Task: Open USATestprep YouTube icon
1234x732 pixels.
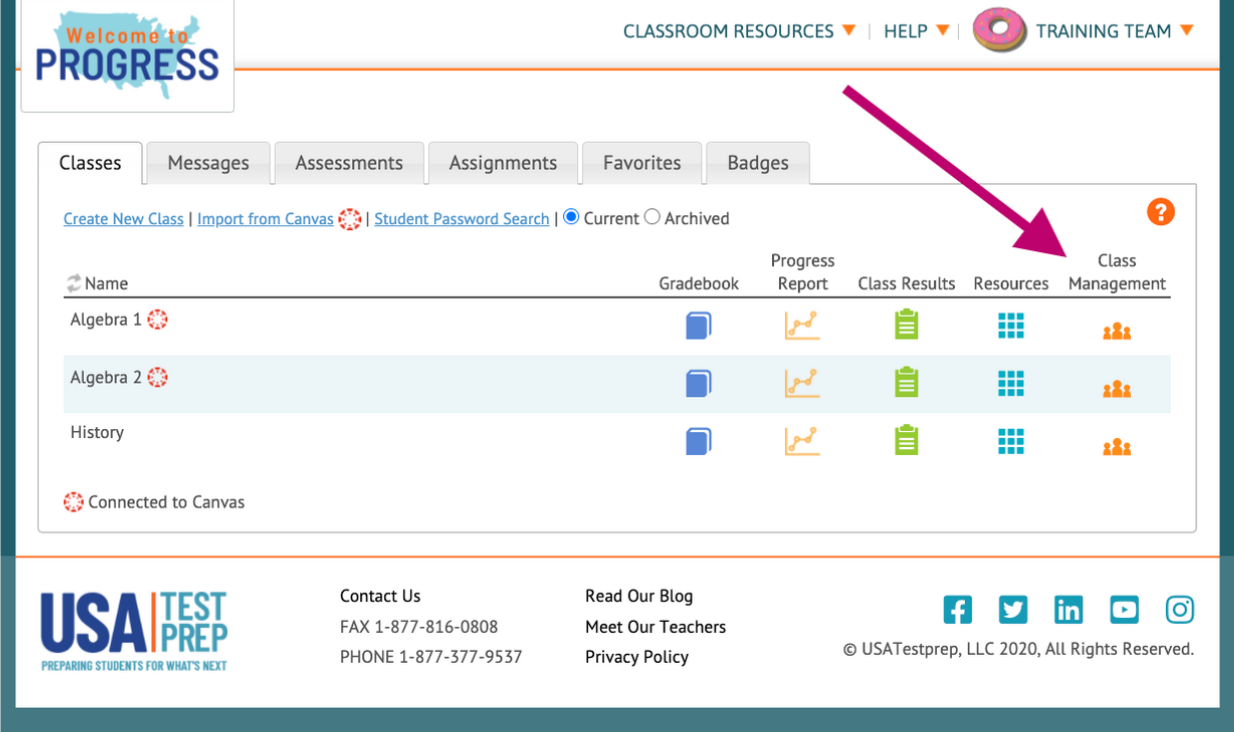Action: (x=1124, y=609)
